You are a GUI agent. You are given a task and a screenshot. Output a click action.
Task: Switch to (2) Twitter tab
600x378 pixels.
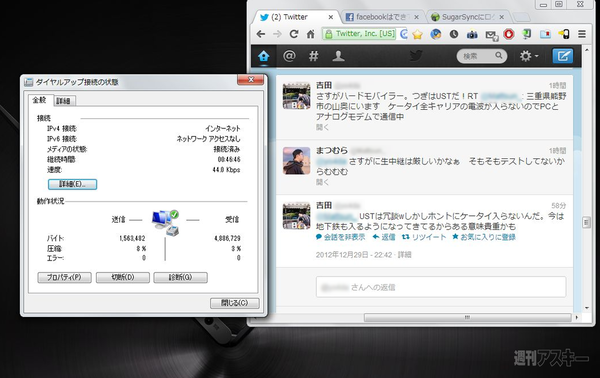[295, 17]
